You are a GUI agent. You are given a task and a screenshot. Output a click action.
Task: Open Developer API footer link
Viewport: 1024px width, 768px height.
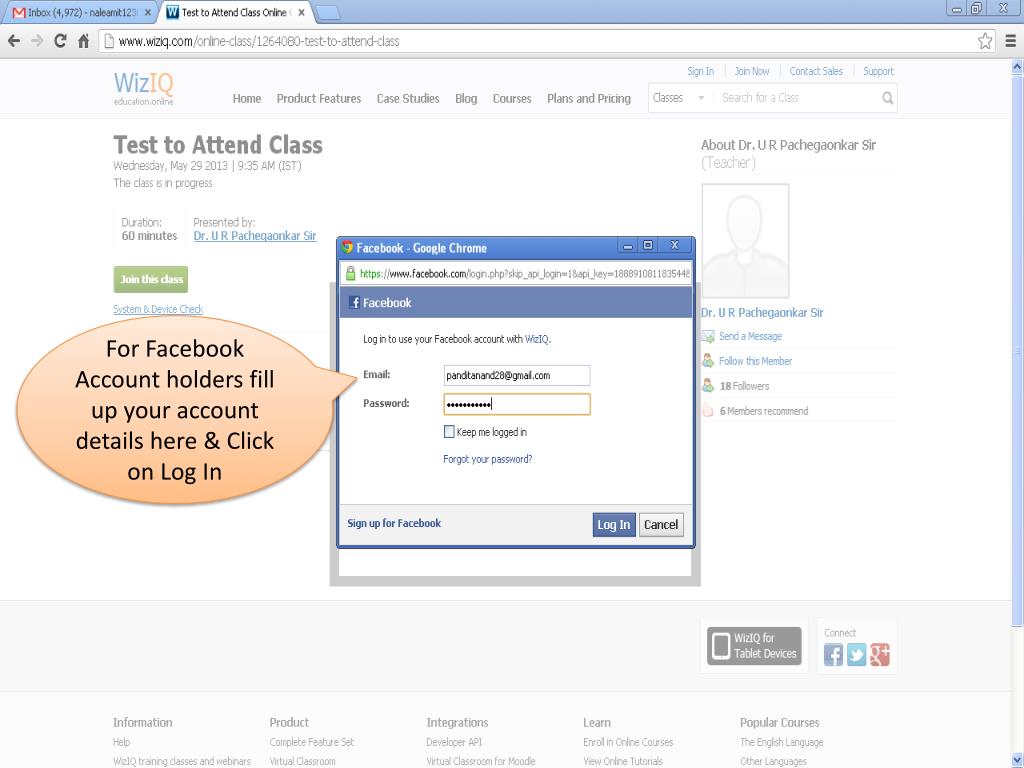[x=454, y=742]
